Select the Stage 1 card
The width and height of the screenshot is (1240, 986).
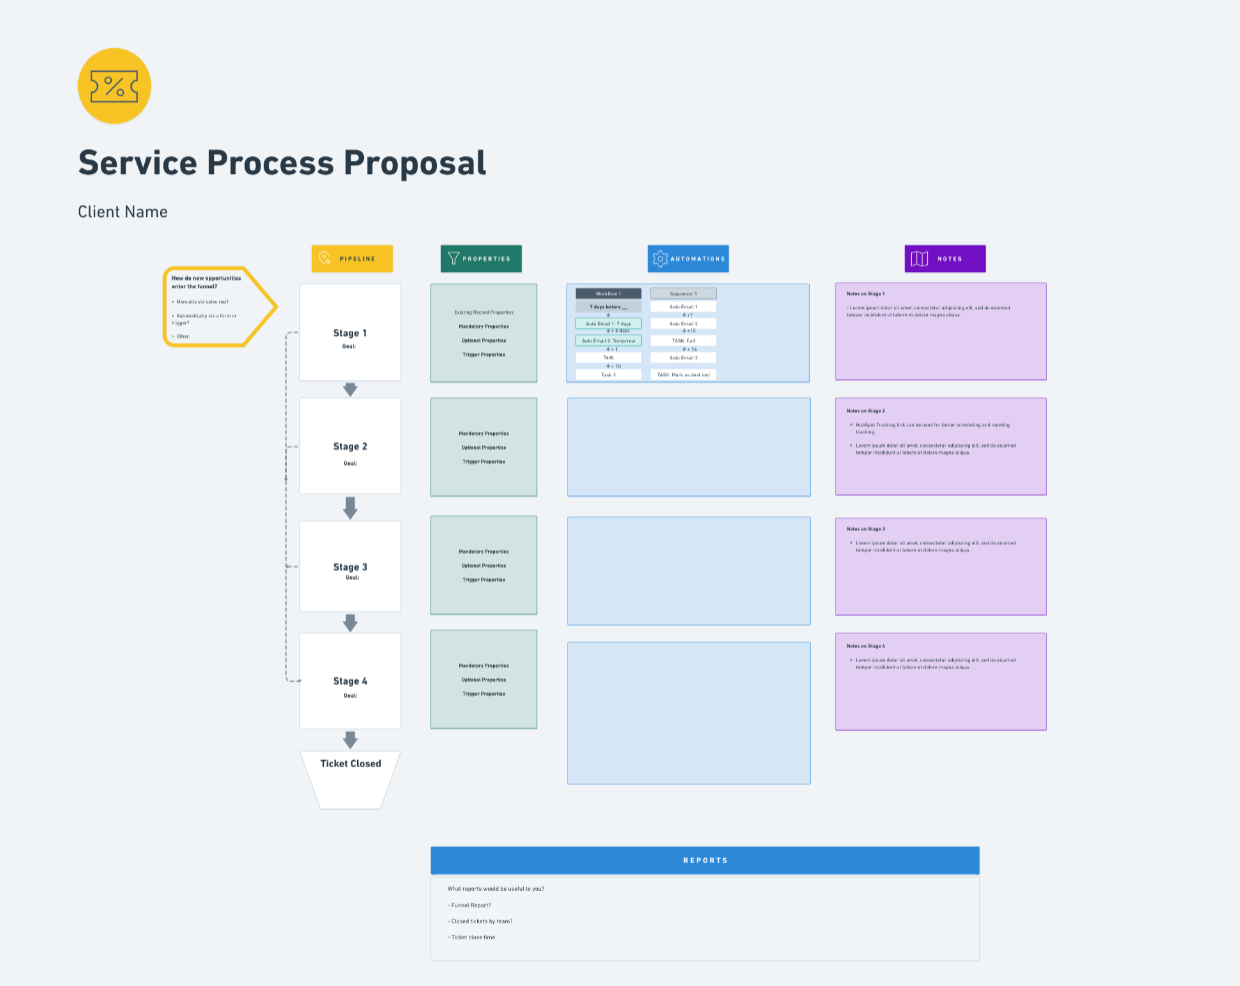point(349,331)
